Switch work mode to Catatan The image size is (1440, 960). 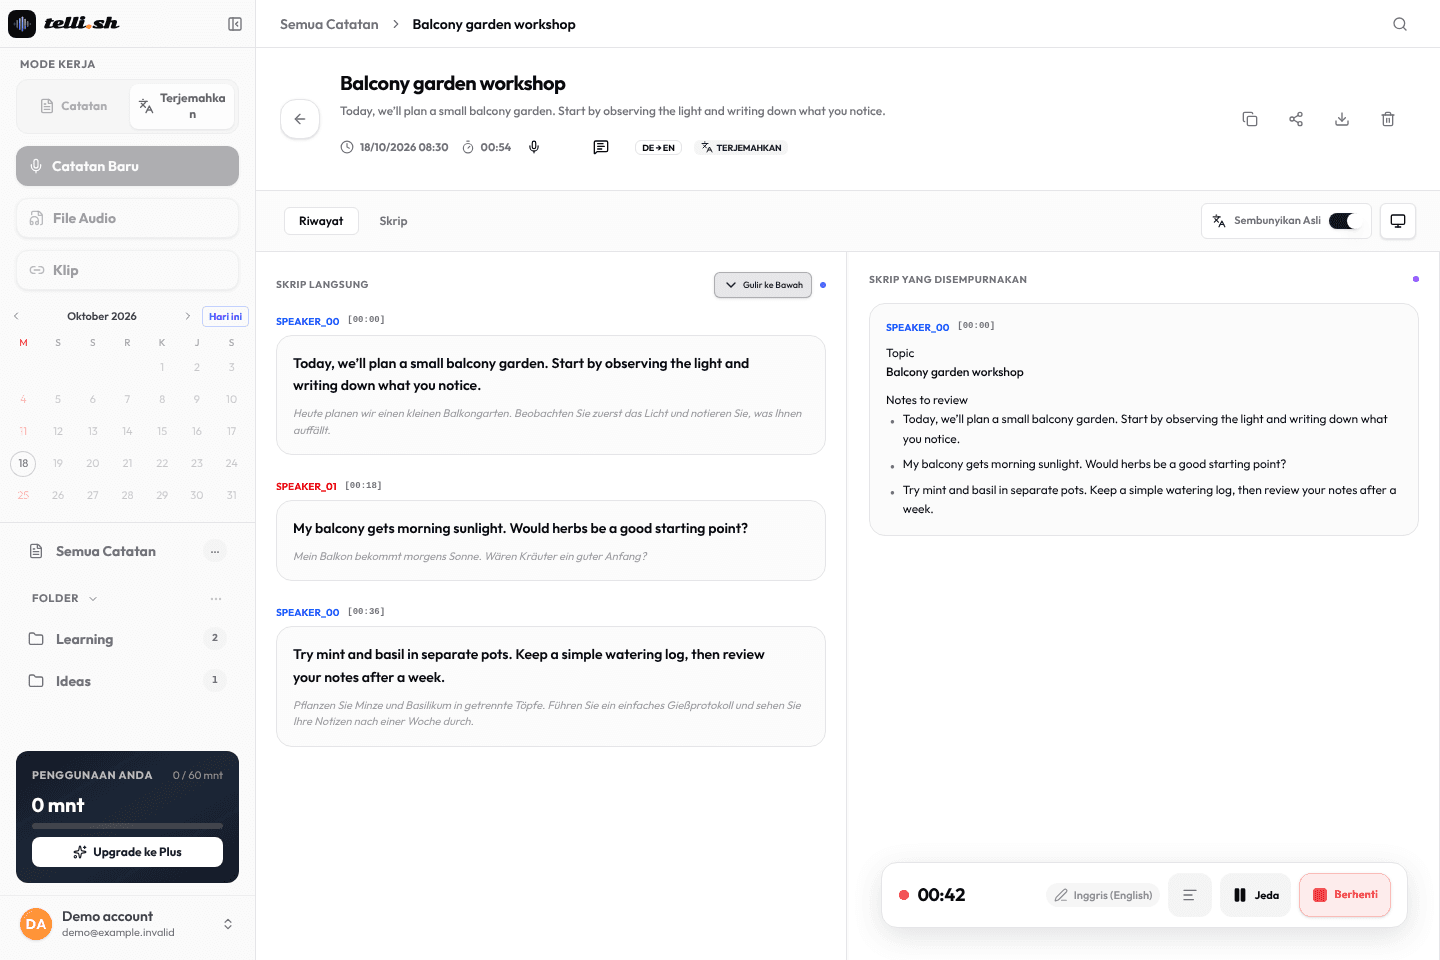point(73,106)
